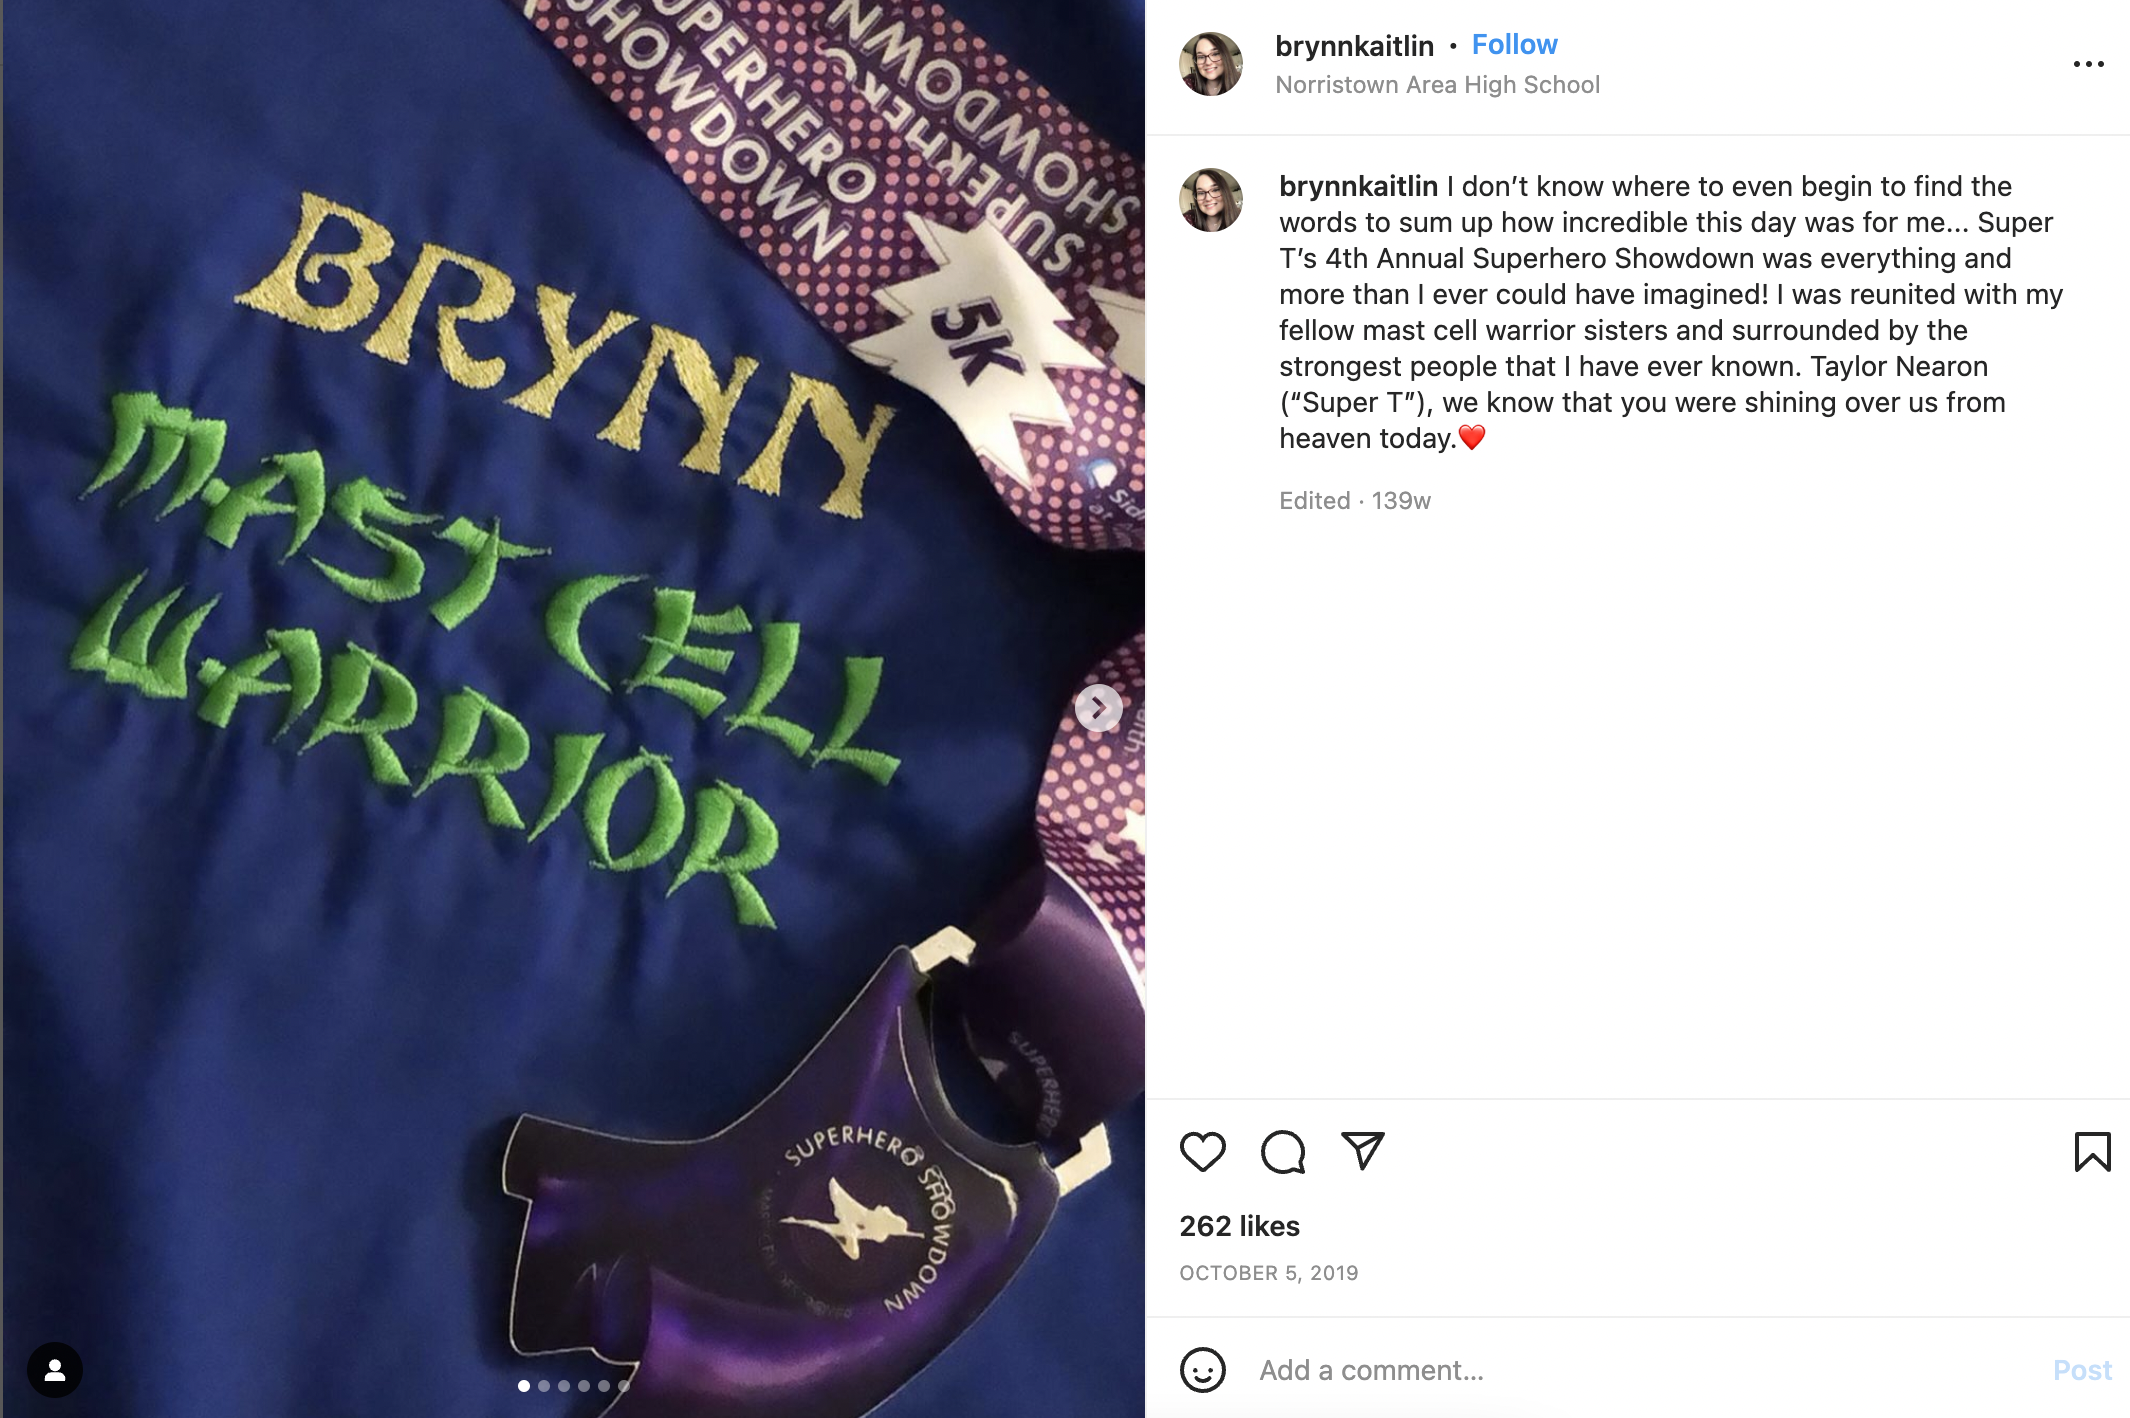2130x1418 pixels.
Task: Save post with the bookmark icon
Action: tap(2092, 1152)
